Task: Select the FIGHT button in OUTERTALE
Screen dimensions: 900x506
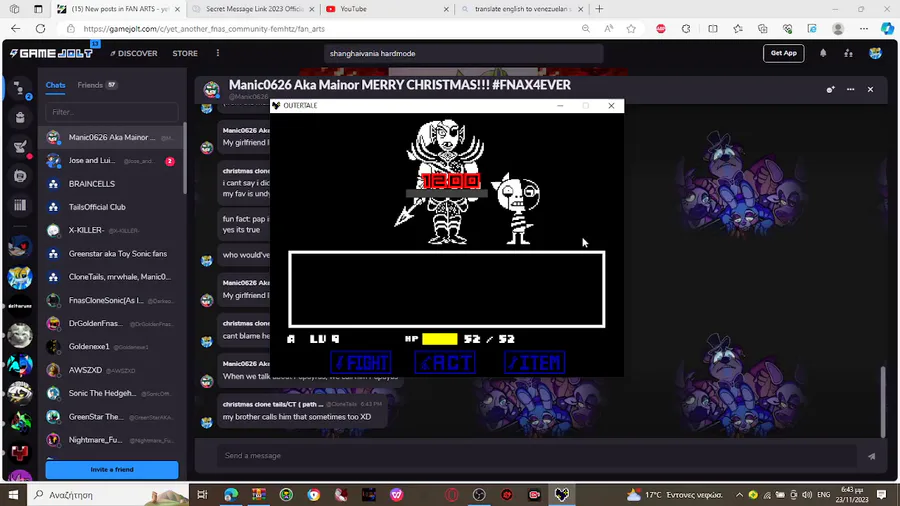Action: click(361, 363)
